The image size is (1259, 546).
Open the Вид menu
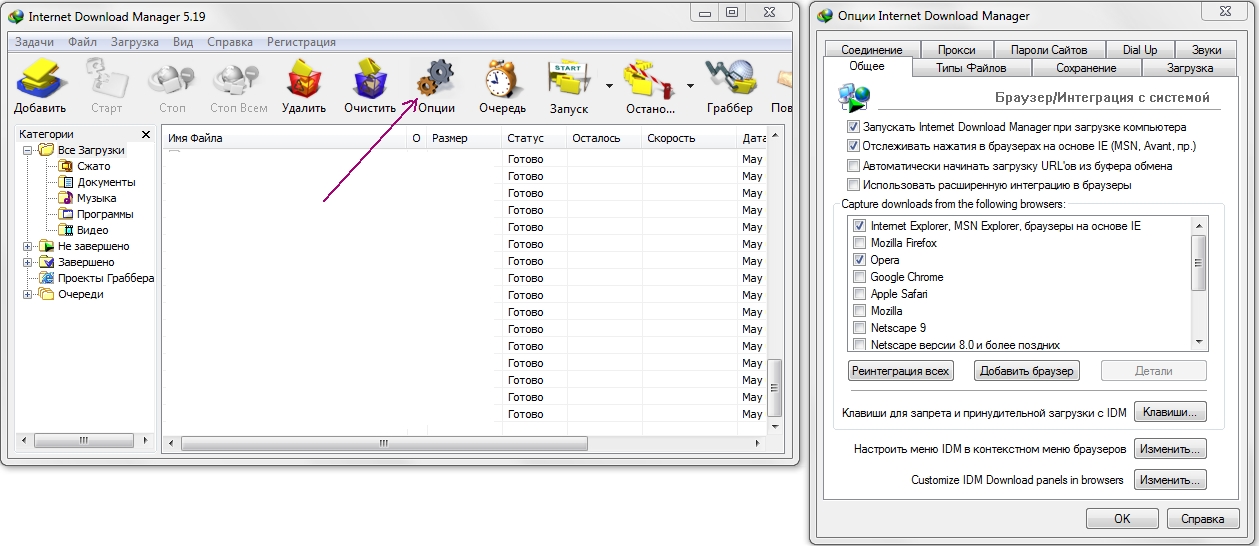click(x=183, y=42)
